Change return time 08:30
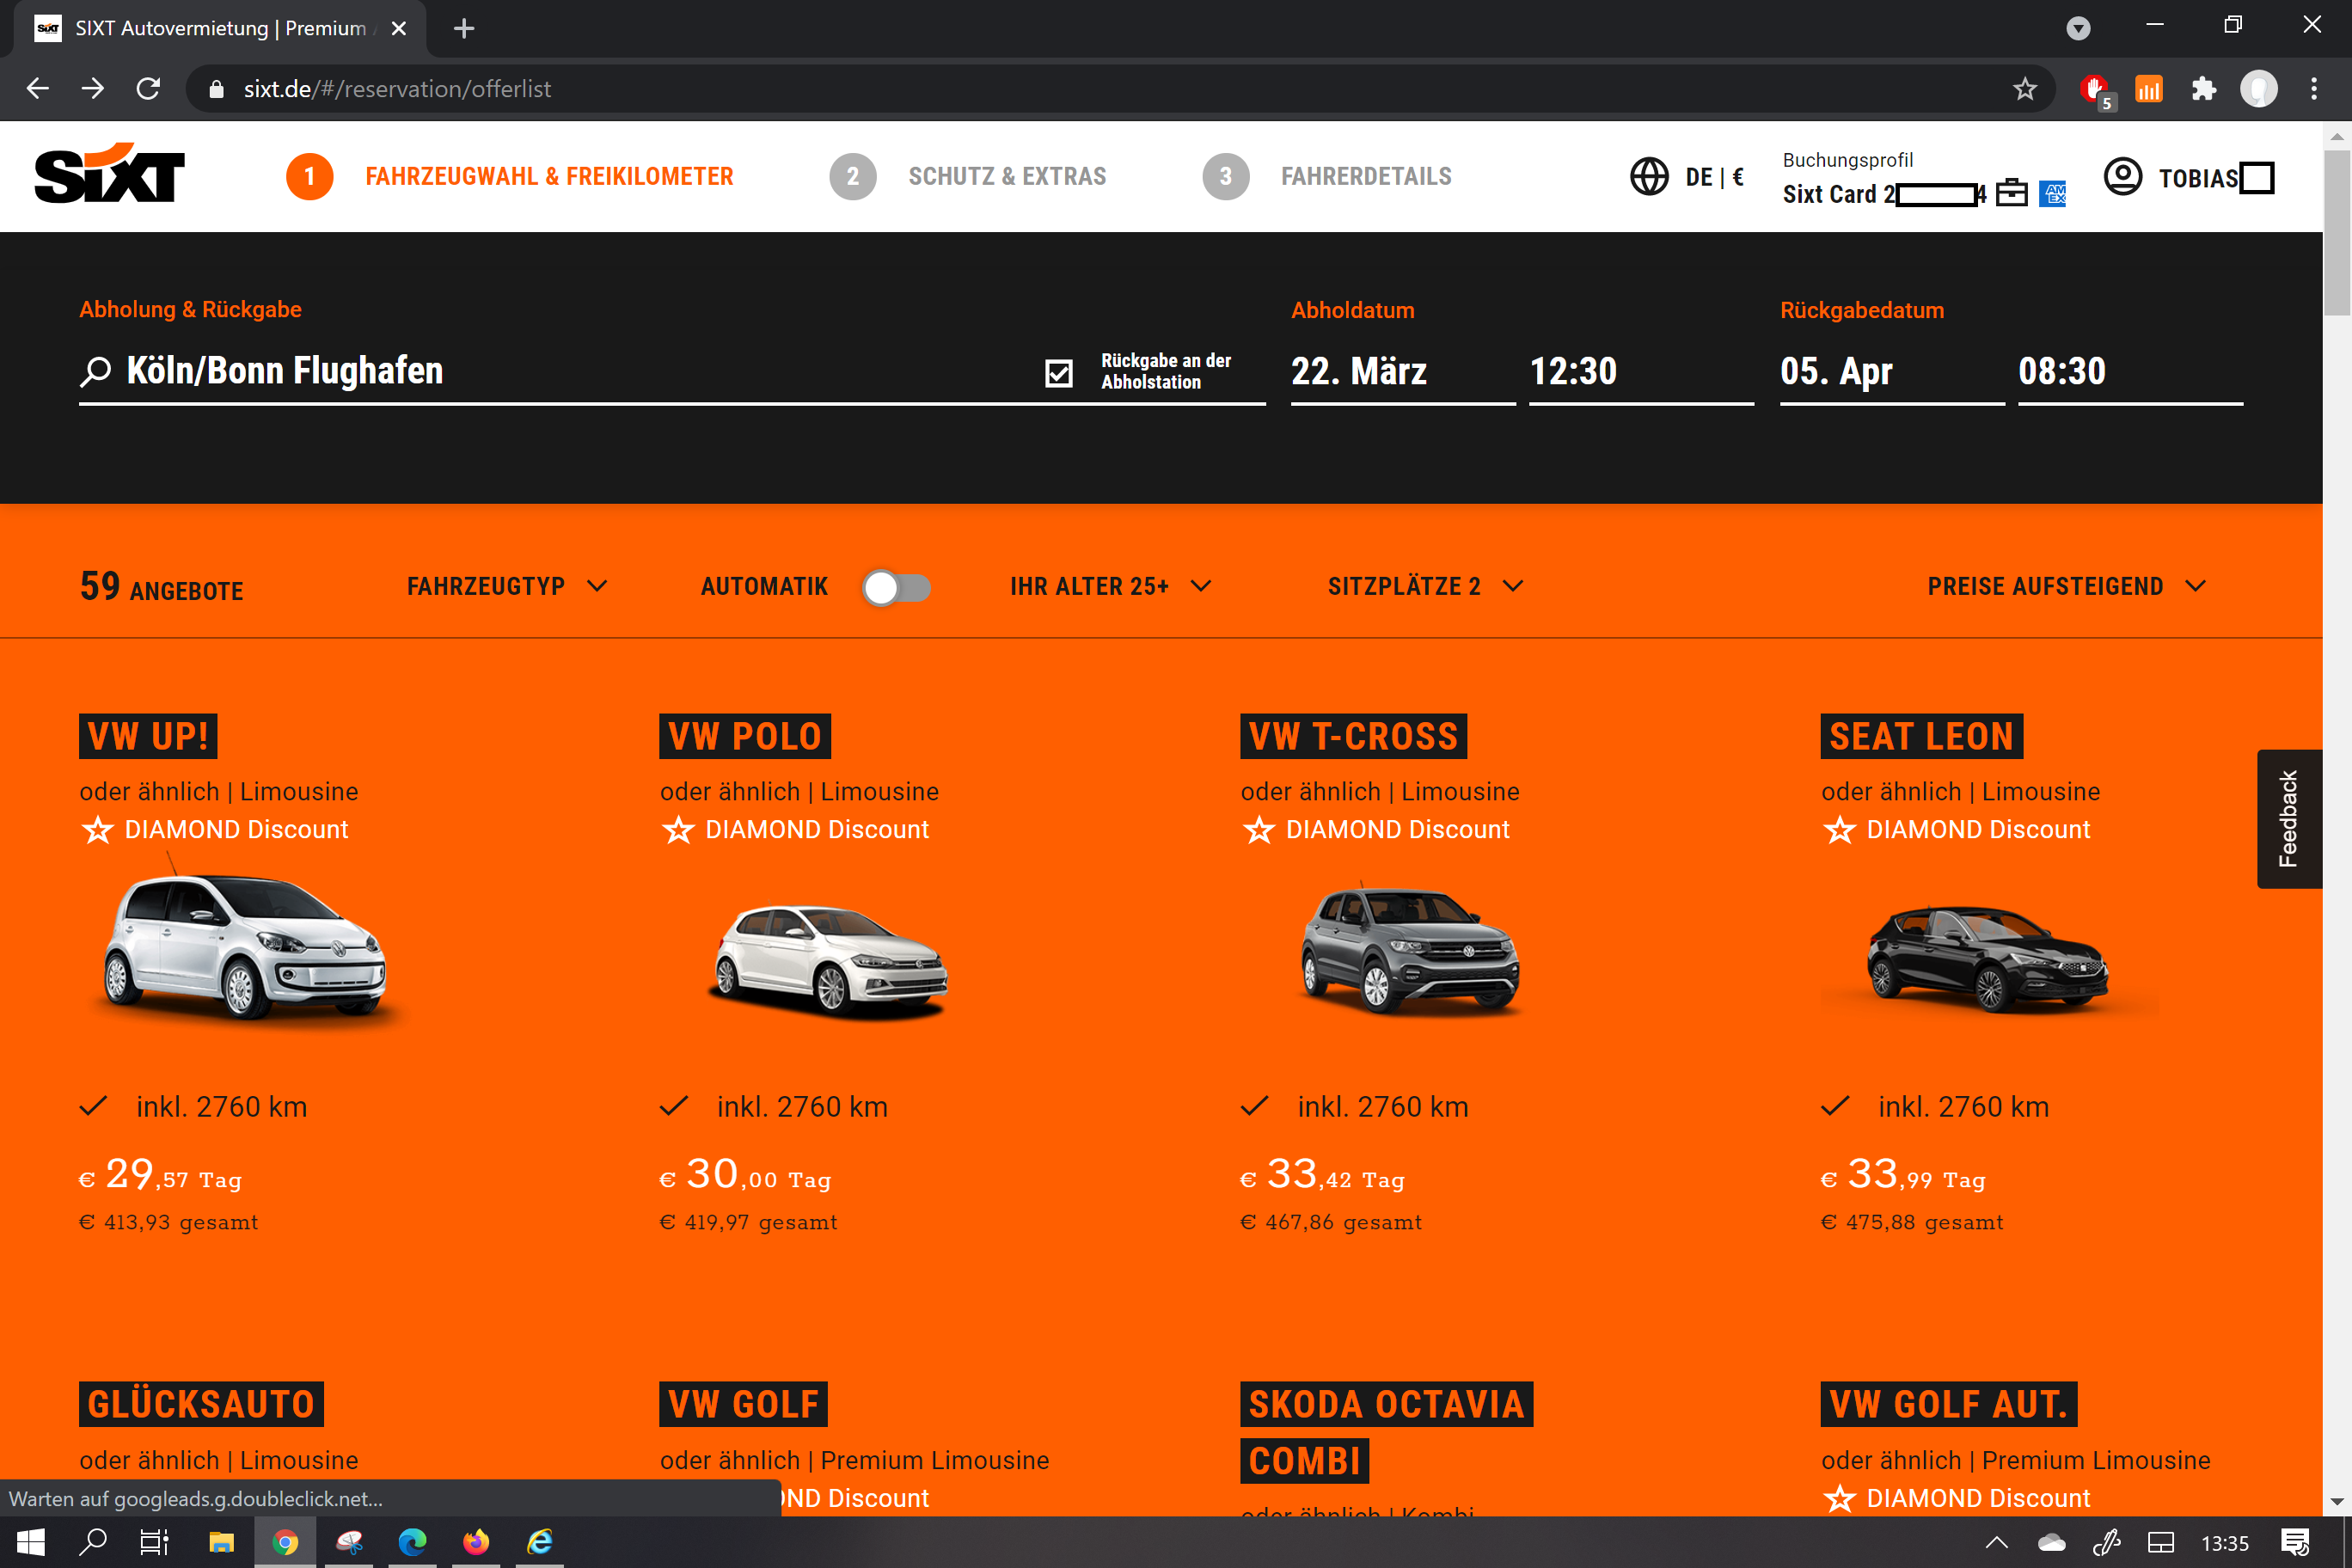 tap(2131, 372)
